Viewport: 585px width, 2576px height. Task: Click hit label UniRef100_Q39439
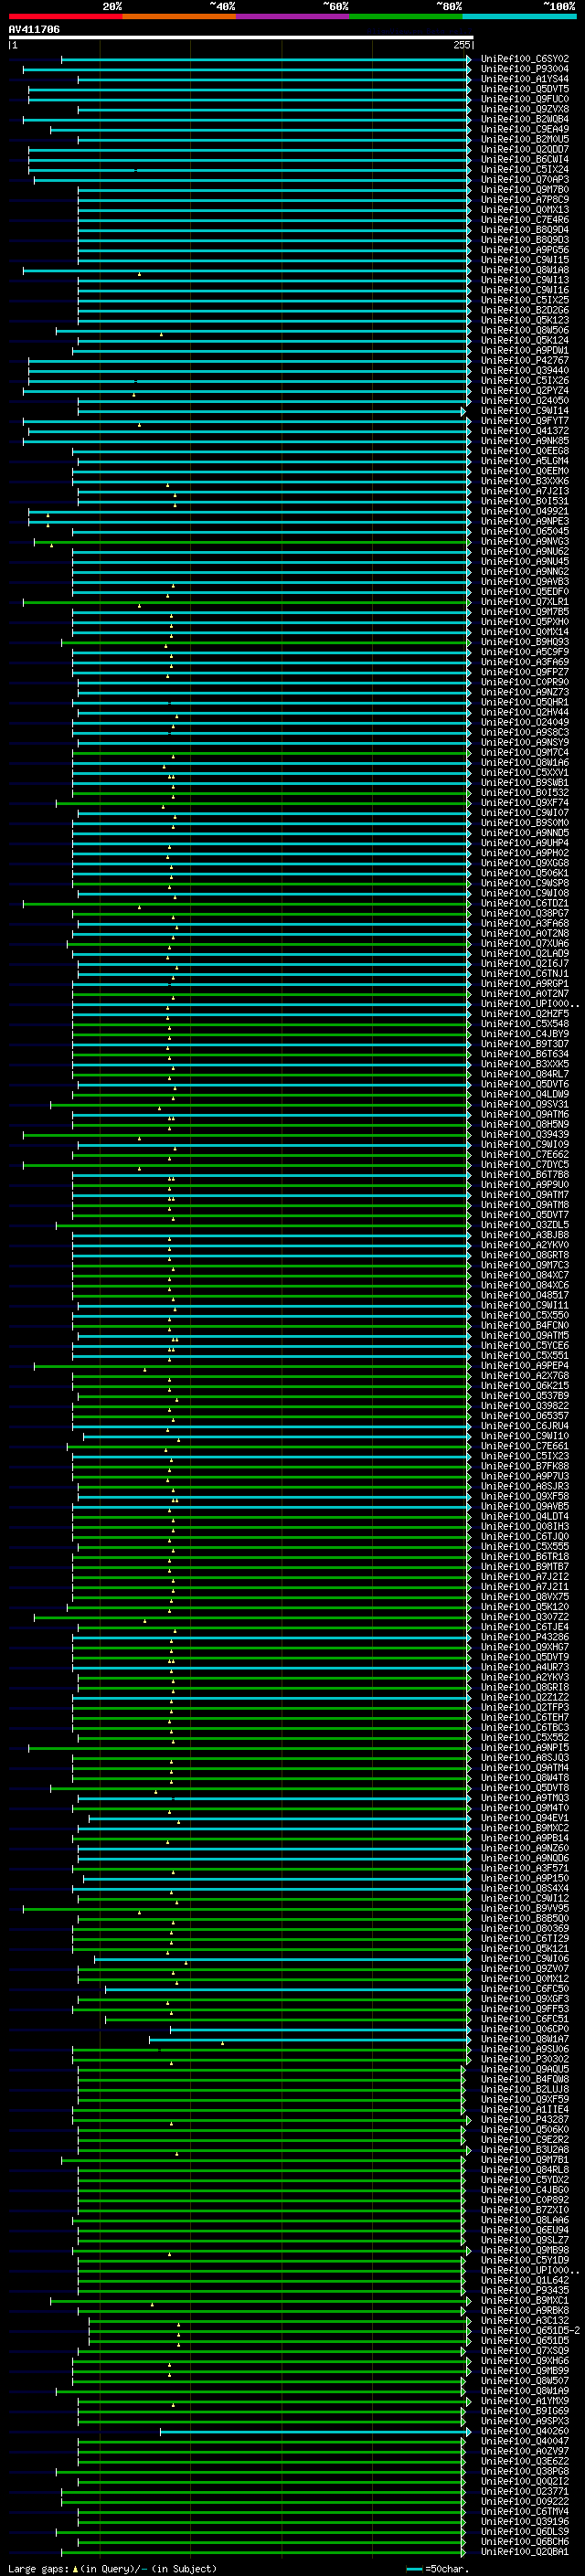(524, 1135)
